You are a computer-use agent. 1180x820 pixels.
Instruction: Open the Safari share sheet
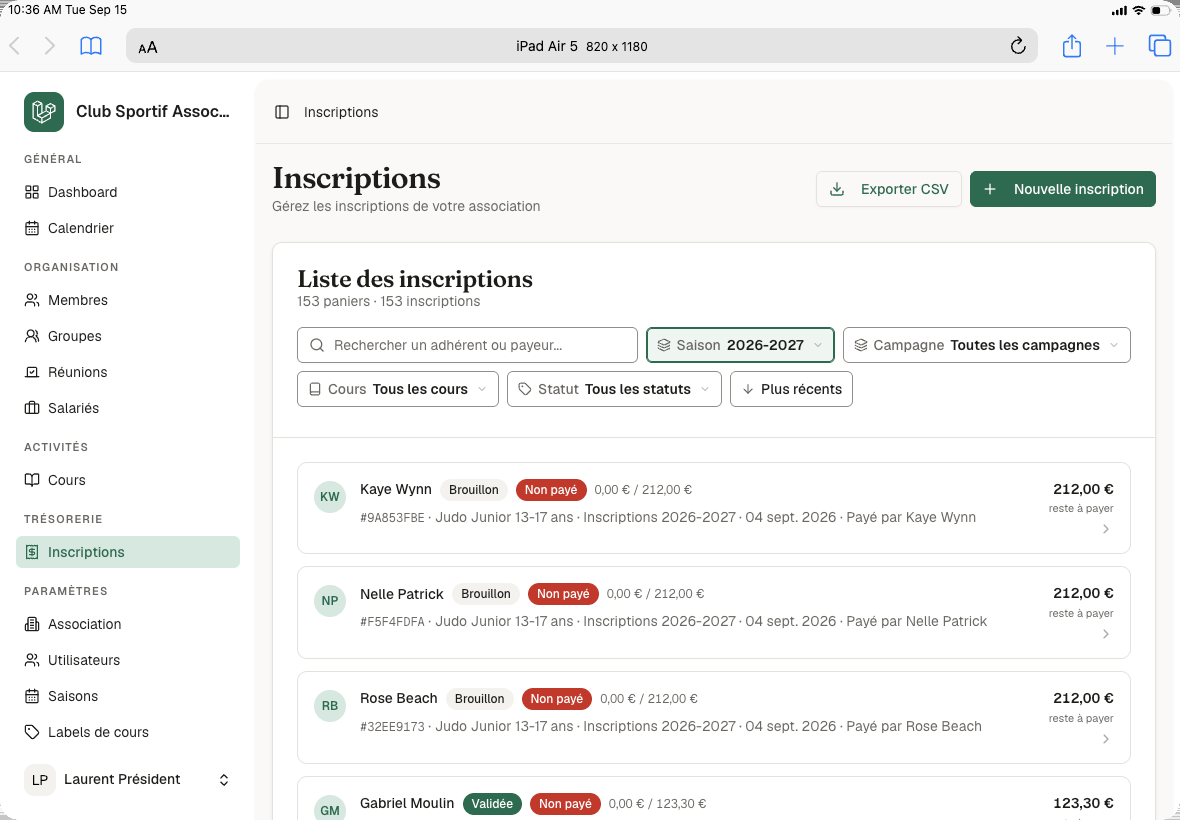coord(1072,46)
